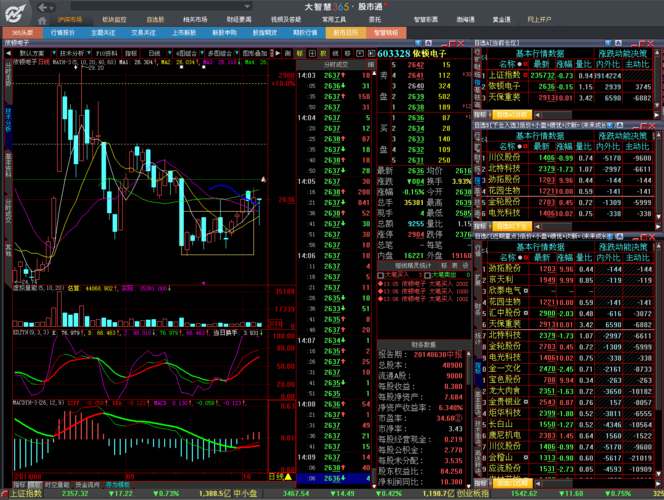Image resolution: width=664 pixels, height=500 pixels.
Task: Toggle the yellow 权 rights-adjust icon
Action: pyautogui.click(x=324, y=53)
